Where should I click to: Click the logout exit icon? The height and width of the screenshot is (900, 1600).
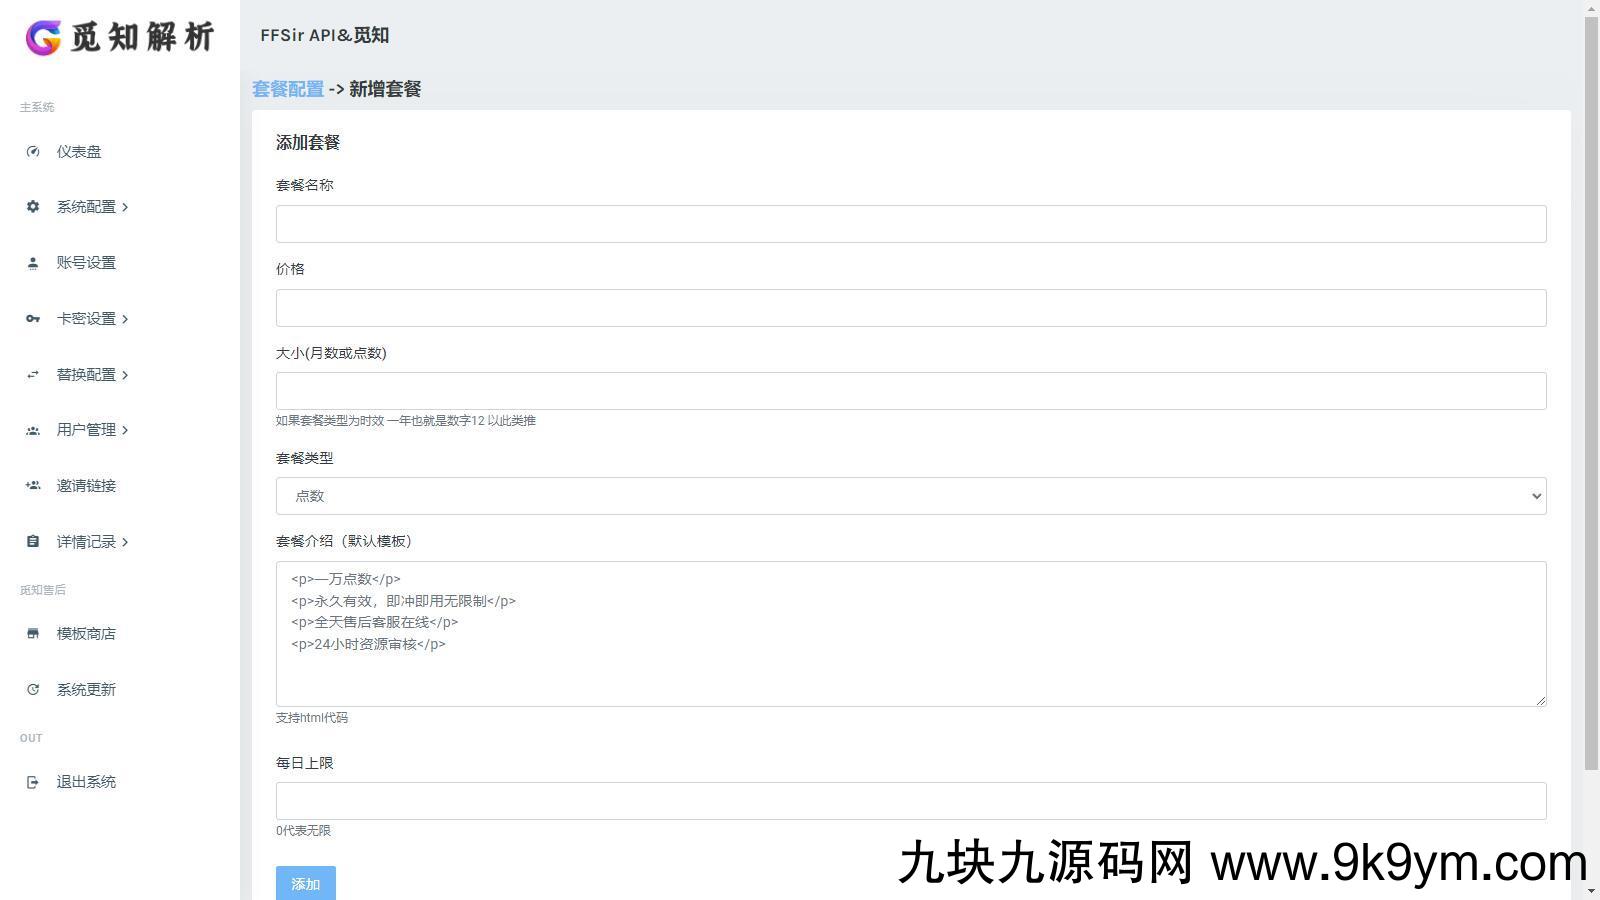tap(33, 782)
